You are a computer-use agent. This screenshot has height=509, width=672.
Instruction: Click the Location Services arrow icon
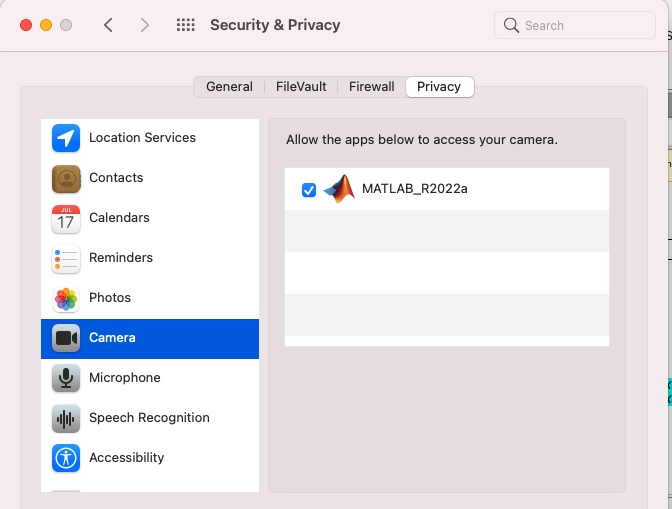pos(66,138)
